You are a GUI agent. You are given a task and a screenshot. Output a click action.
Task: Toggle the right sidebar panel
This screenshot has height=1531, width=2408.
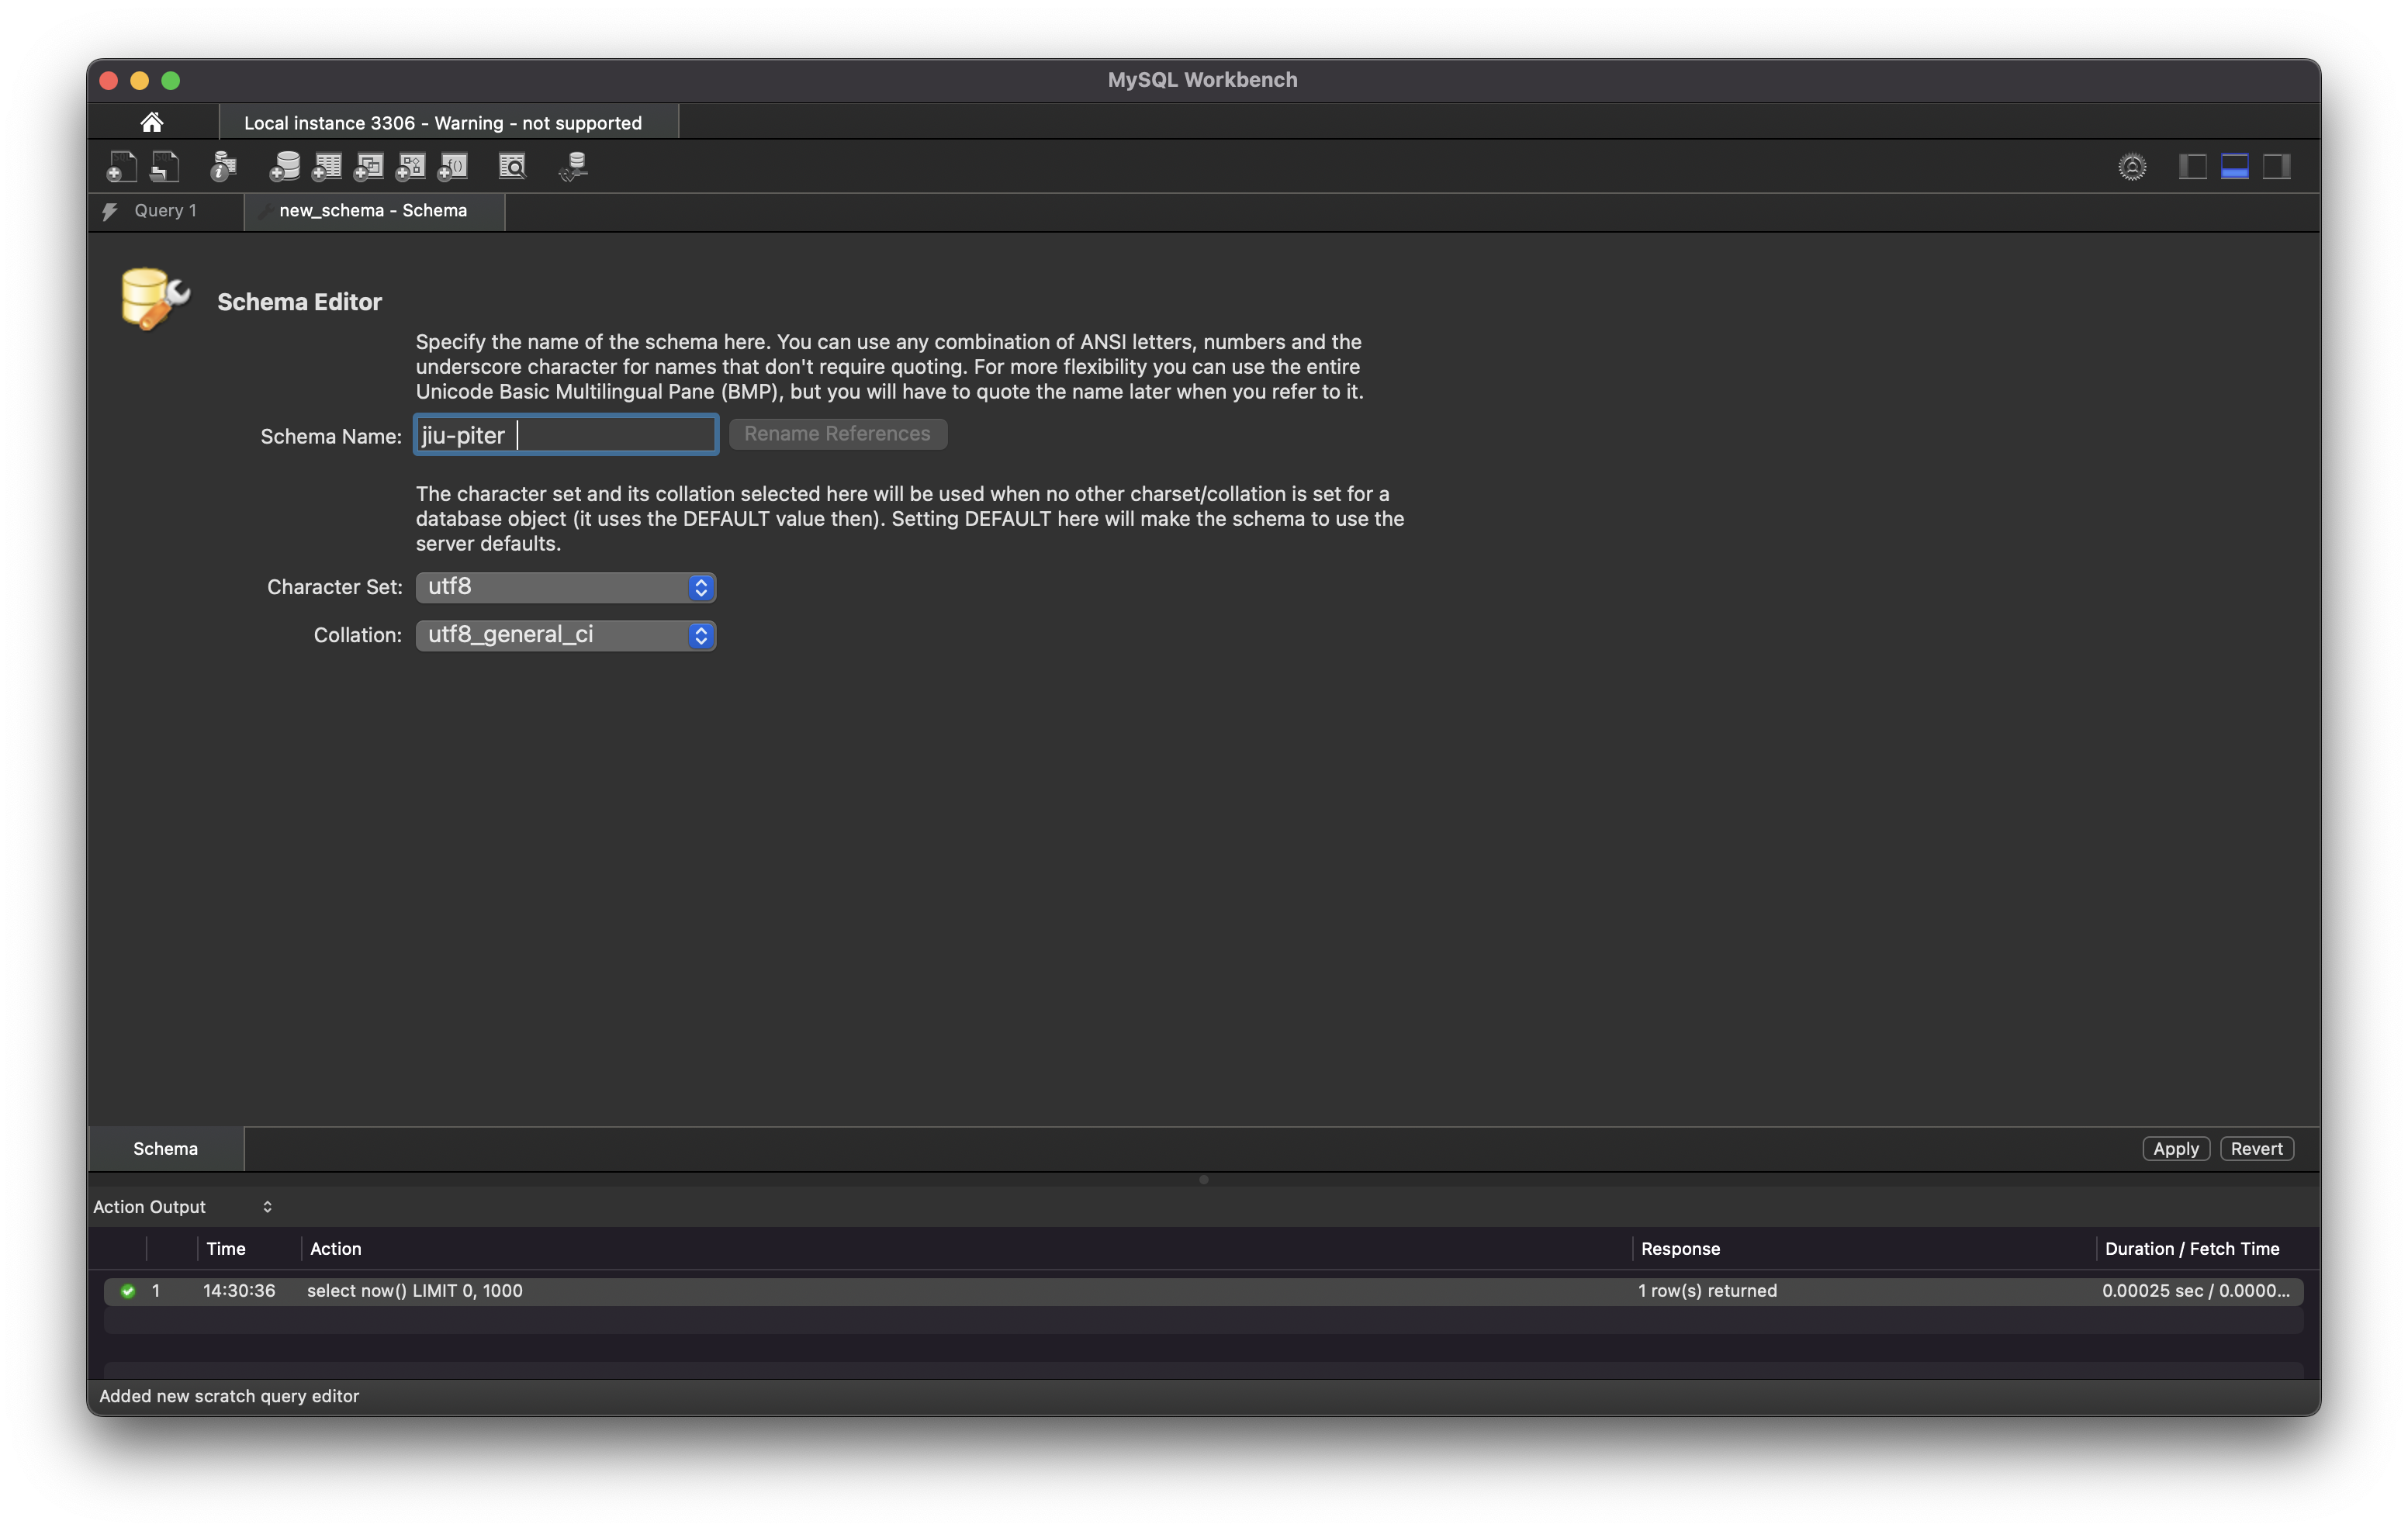2276,166
